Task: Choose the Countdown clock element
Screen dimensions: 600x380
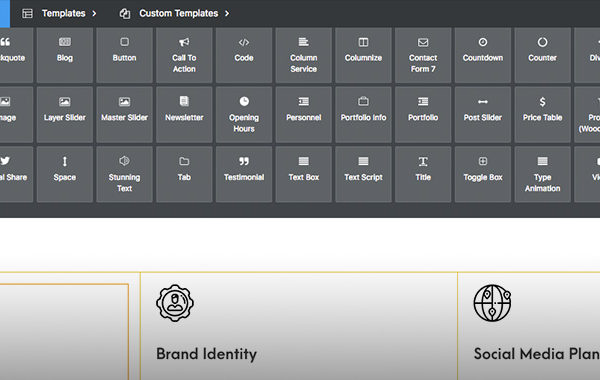Action: 483,55
